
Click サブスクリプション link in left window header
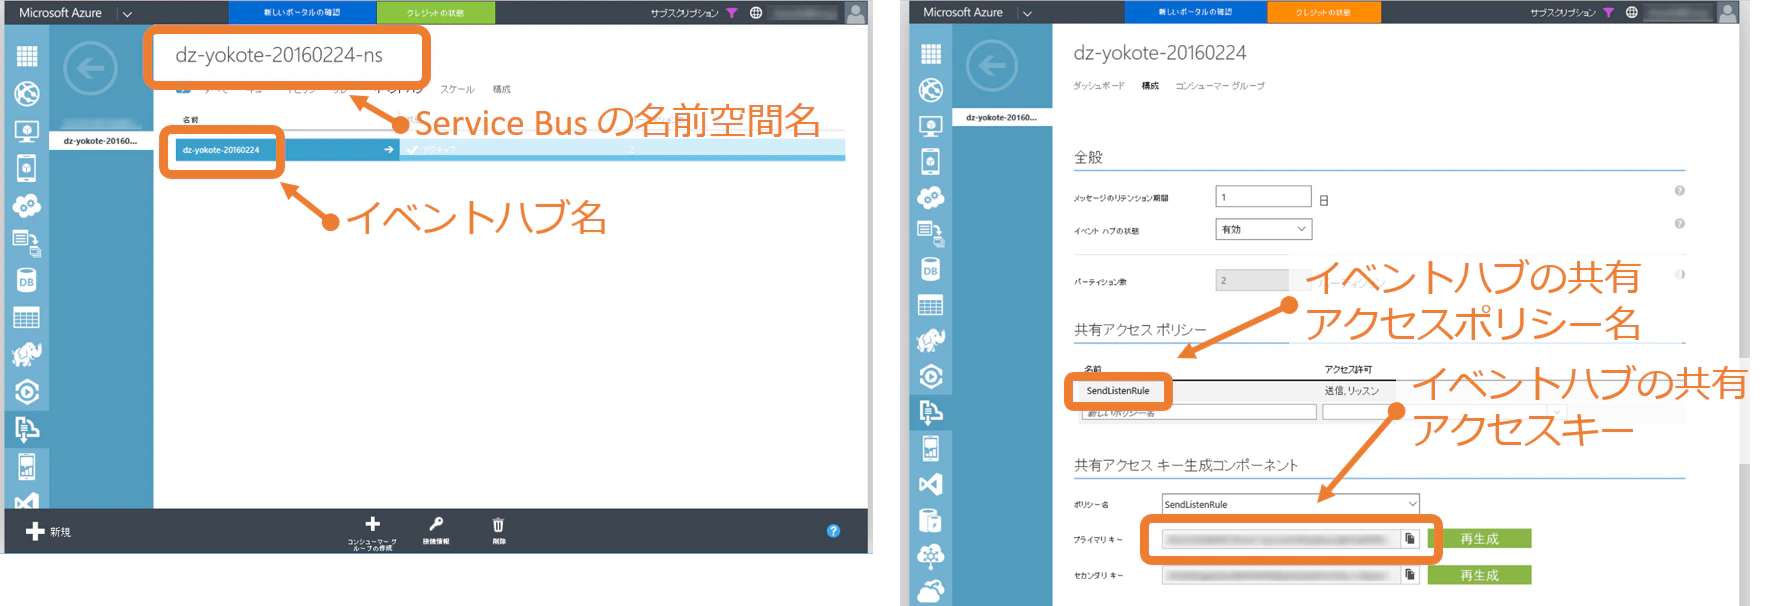coord(684,14)
